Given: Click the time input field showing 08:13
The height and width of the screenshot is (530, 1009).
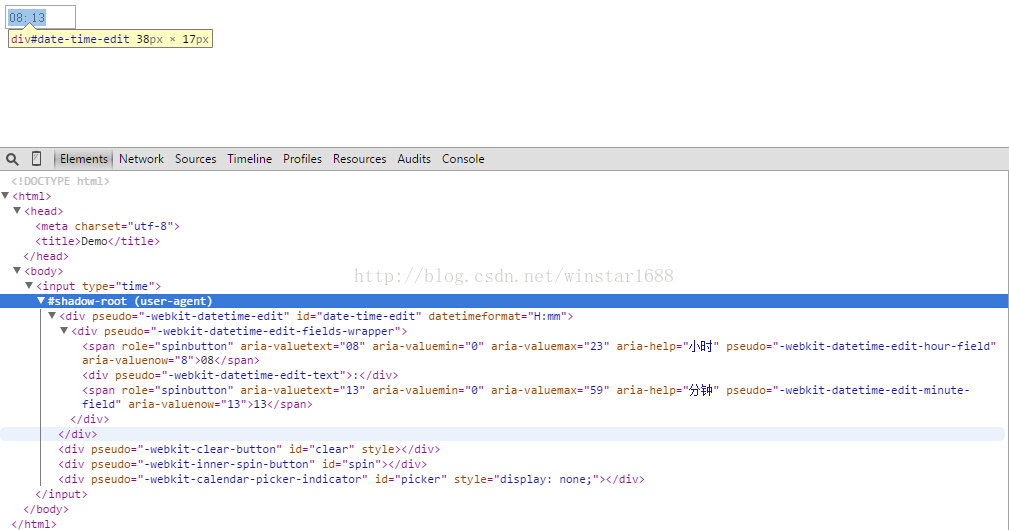Looking at the screenshot, I should [41, 17].
